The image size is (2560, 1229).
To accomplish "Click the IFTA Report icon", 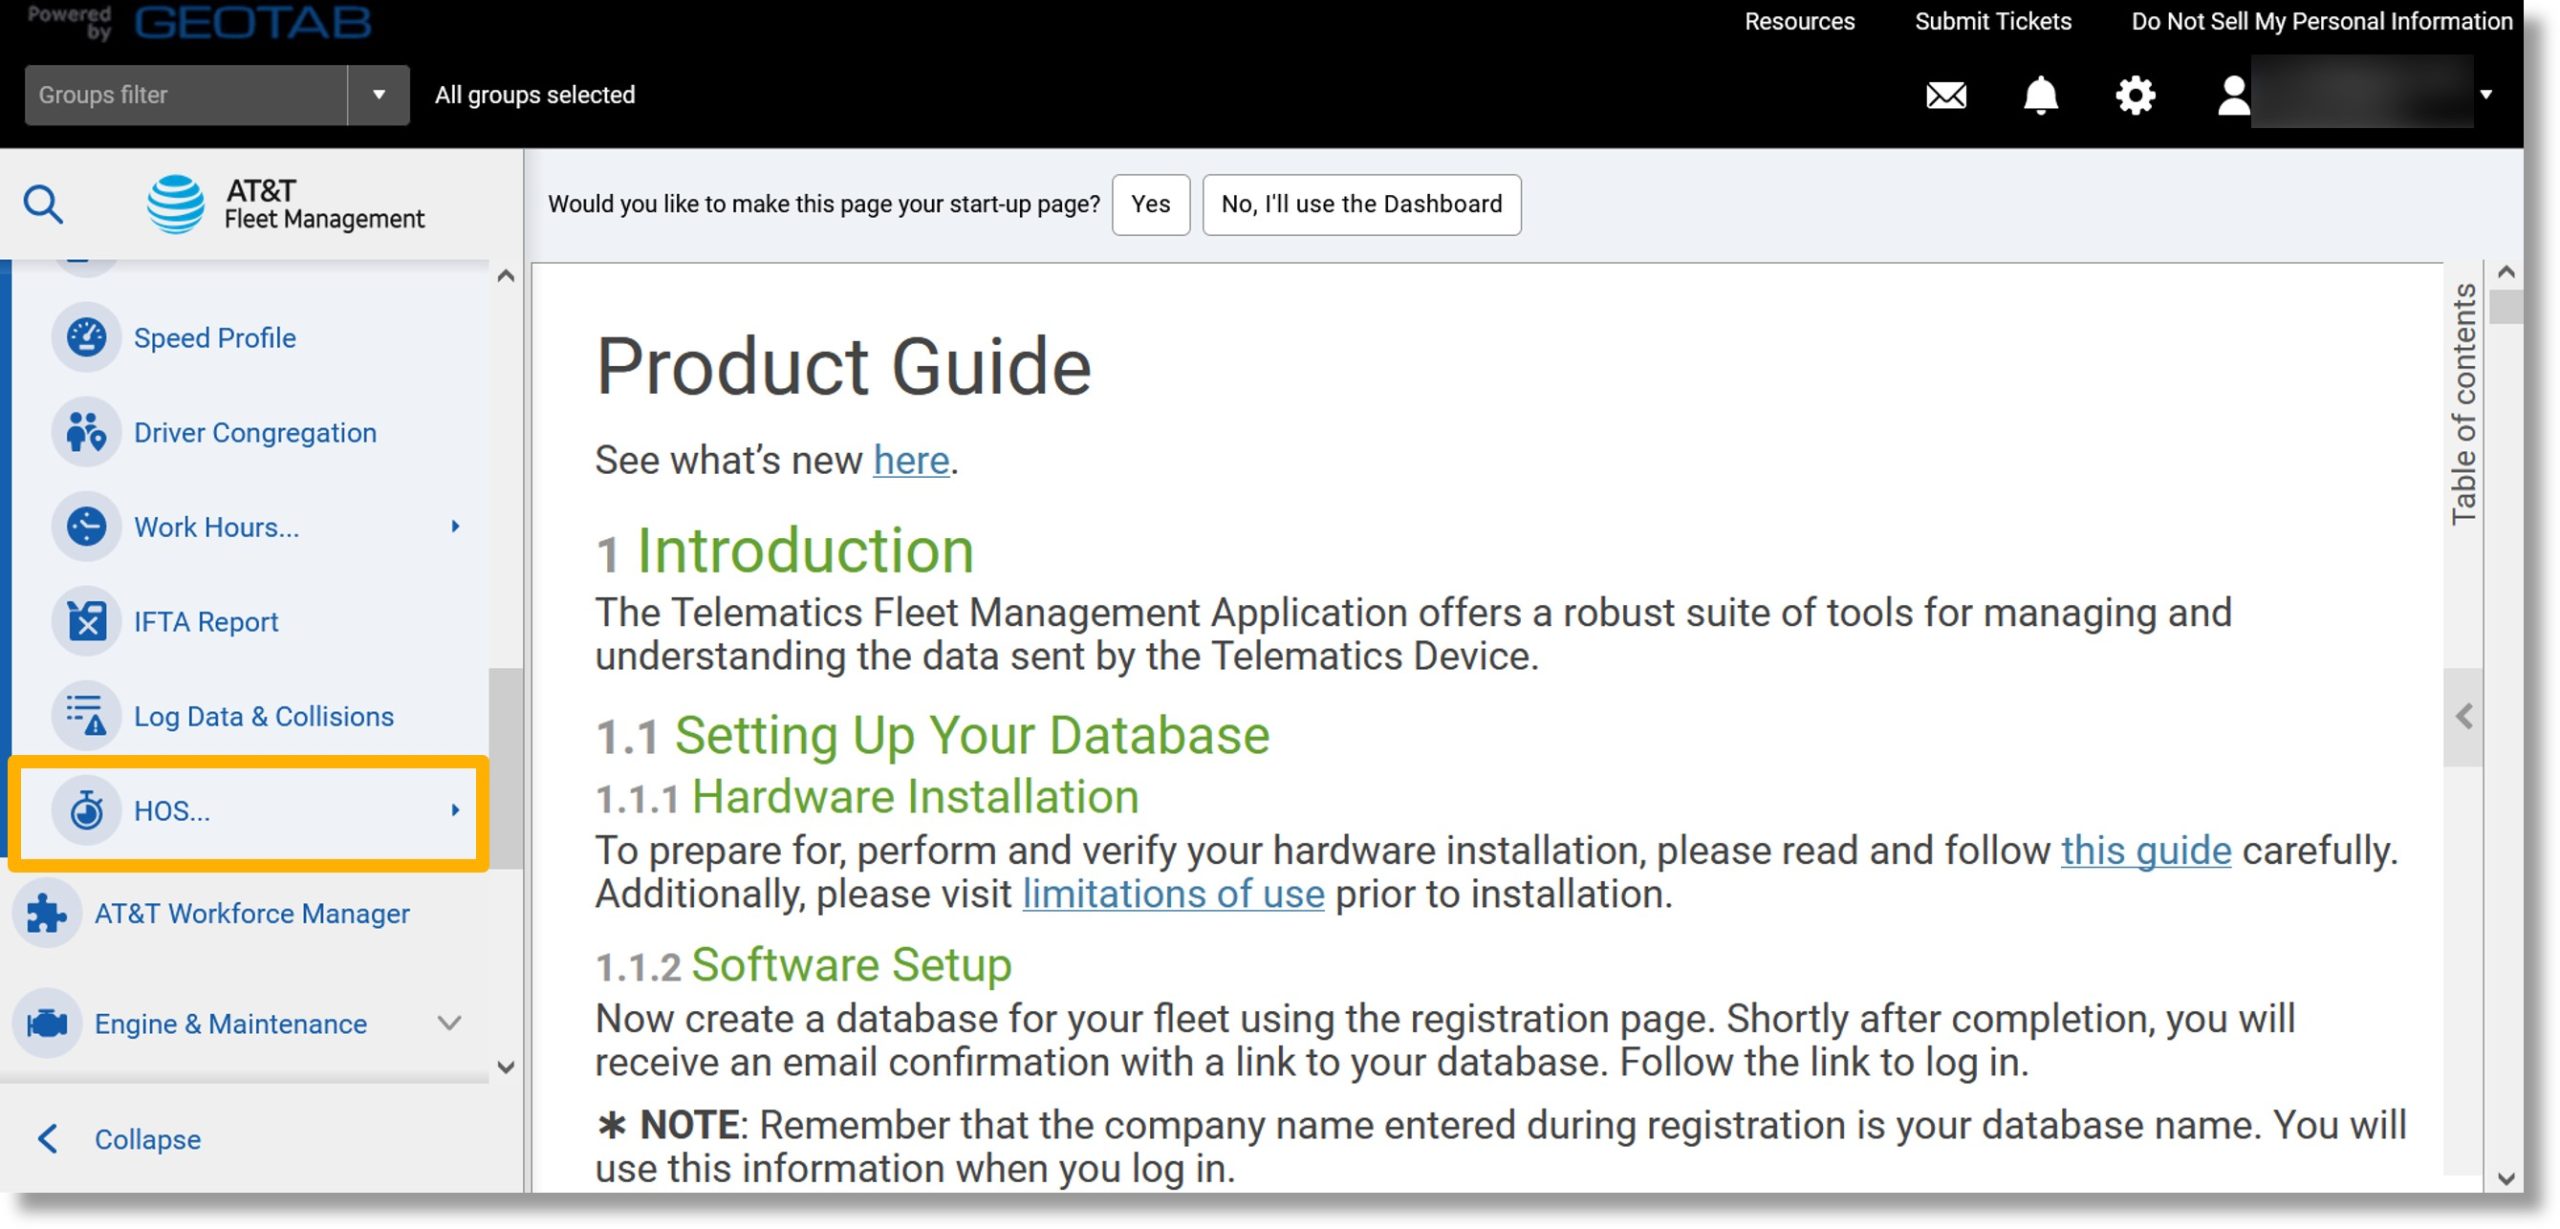I will [86, 621].
